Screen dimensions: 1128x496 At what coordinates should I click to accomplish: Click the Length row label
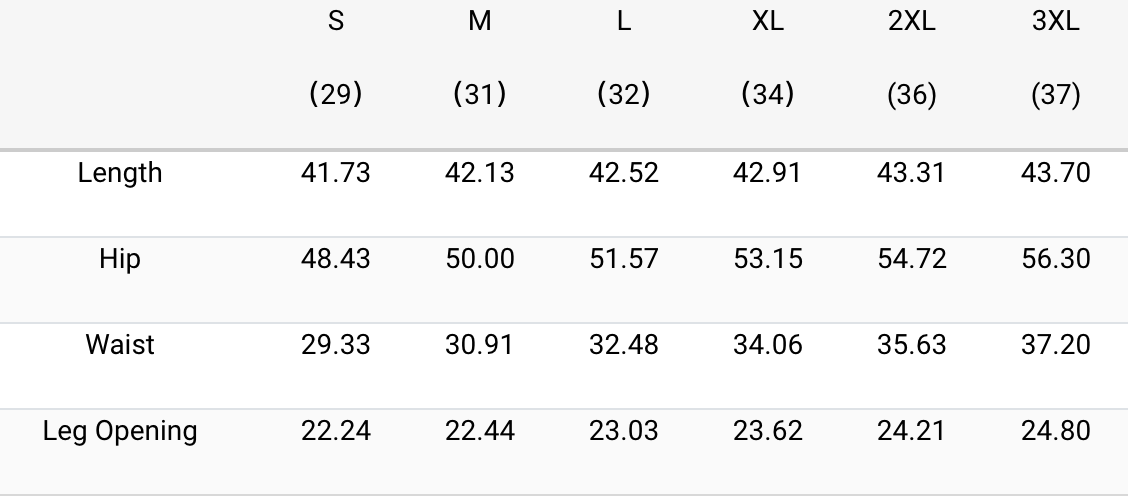[x=120, y=173]
